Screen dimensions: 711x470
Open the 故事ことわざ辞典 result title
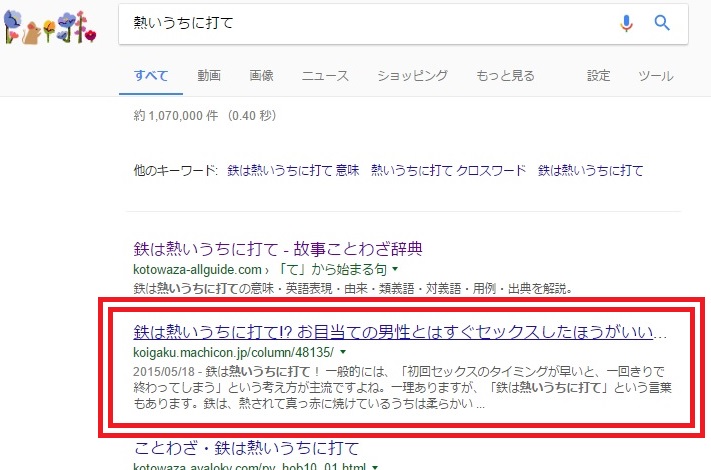[x=278, y=249]
